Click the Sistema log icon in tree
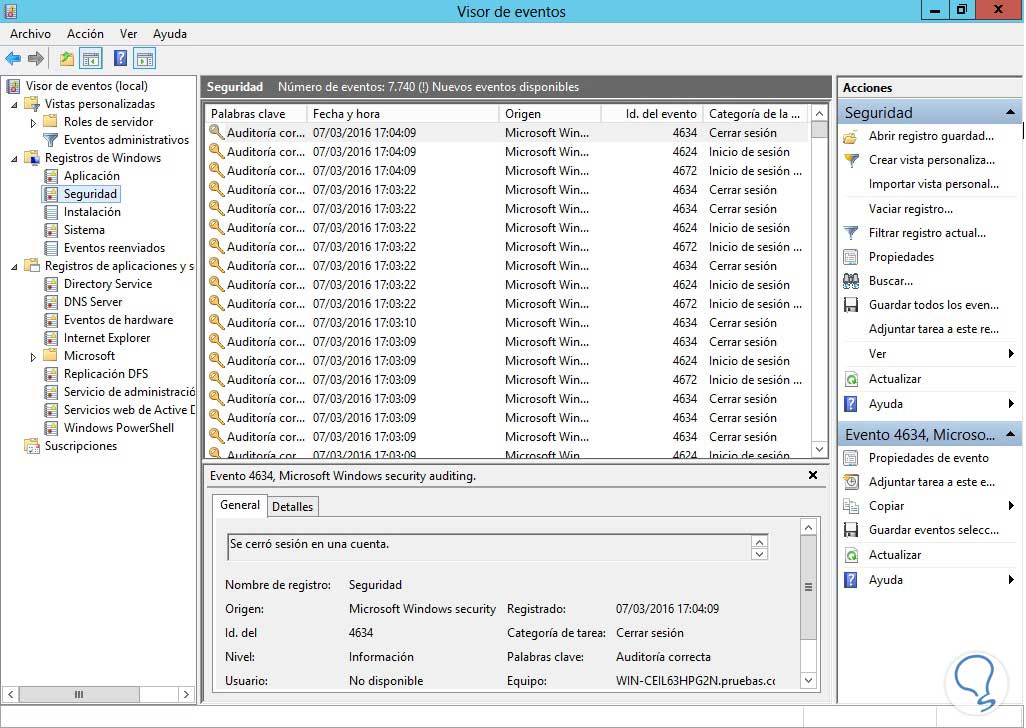This screenshot has width=1026, height=728. click(51, 230)
